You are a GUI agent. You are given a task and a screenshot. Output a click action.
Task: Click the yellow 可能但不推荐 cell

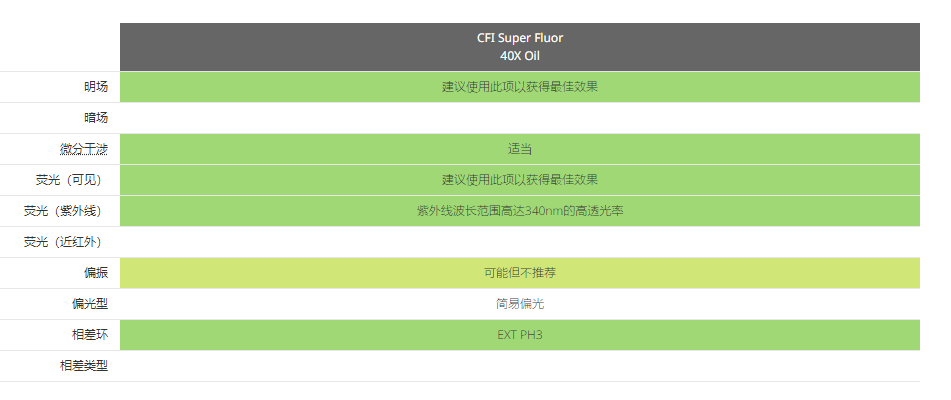coord(519,273)
